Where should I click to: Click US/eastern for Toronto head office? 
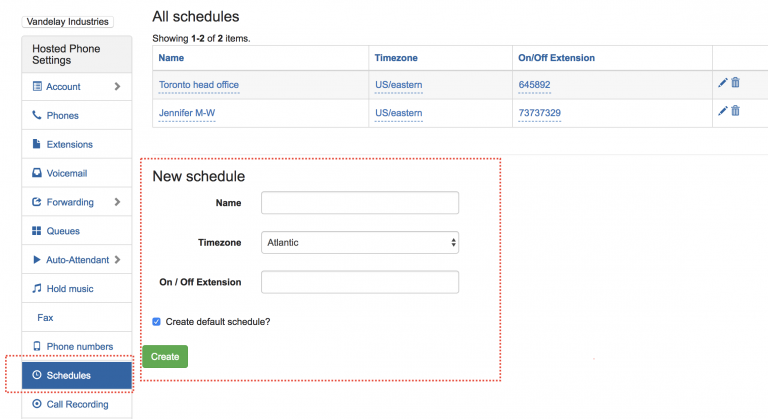point(398,85)
